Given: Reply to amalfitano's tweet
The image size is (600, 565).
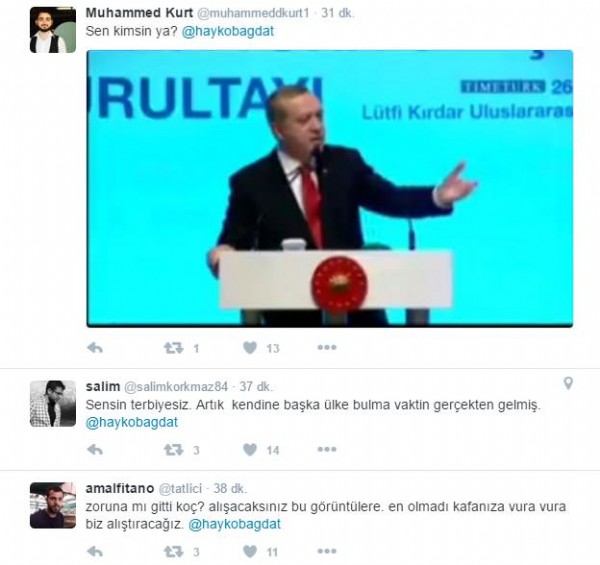Looking at the screenshot, I should pyautogui.click(x=95, y=551).
